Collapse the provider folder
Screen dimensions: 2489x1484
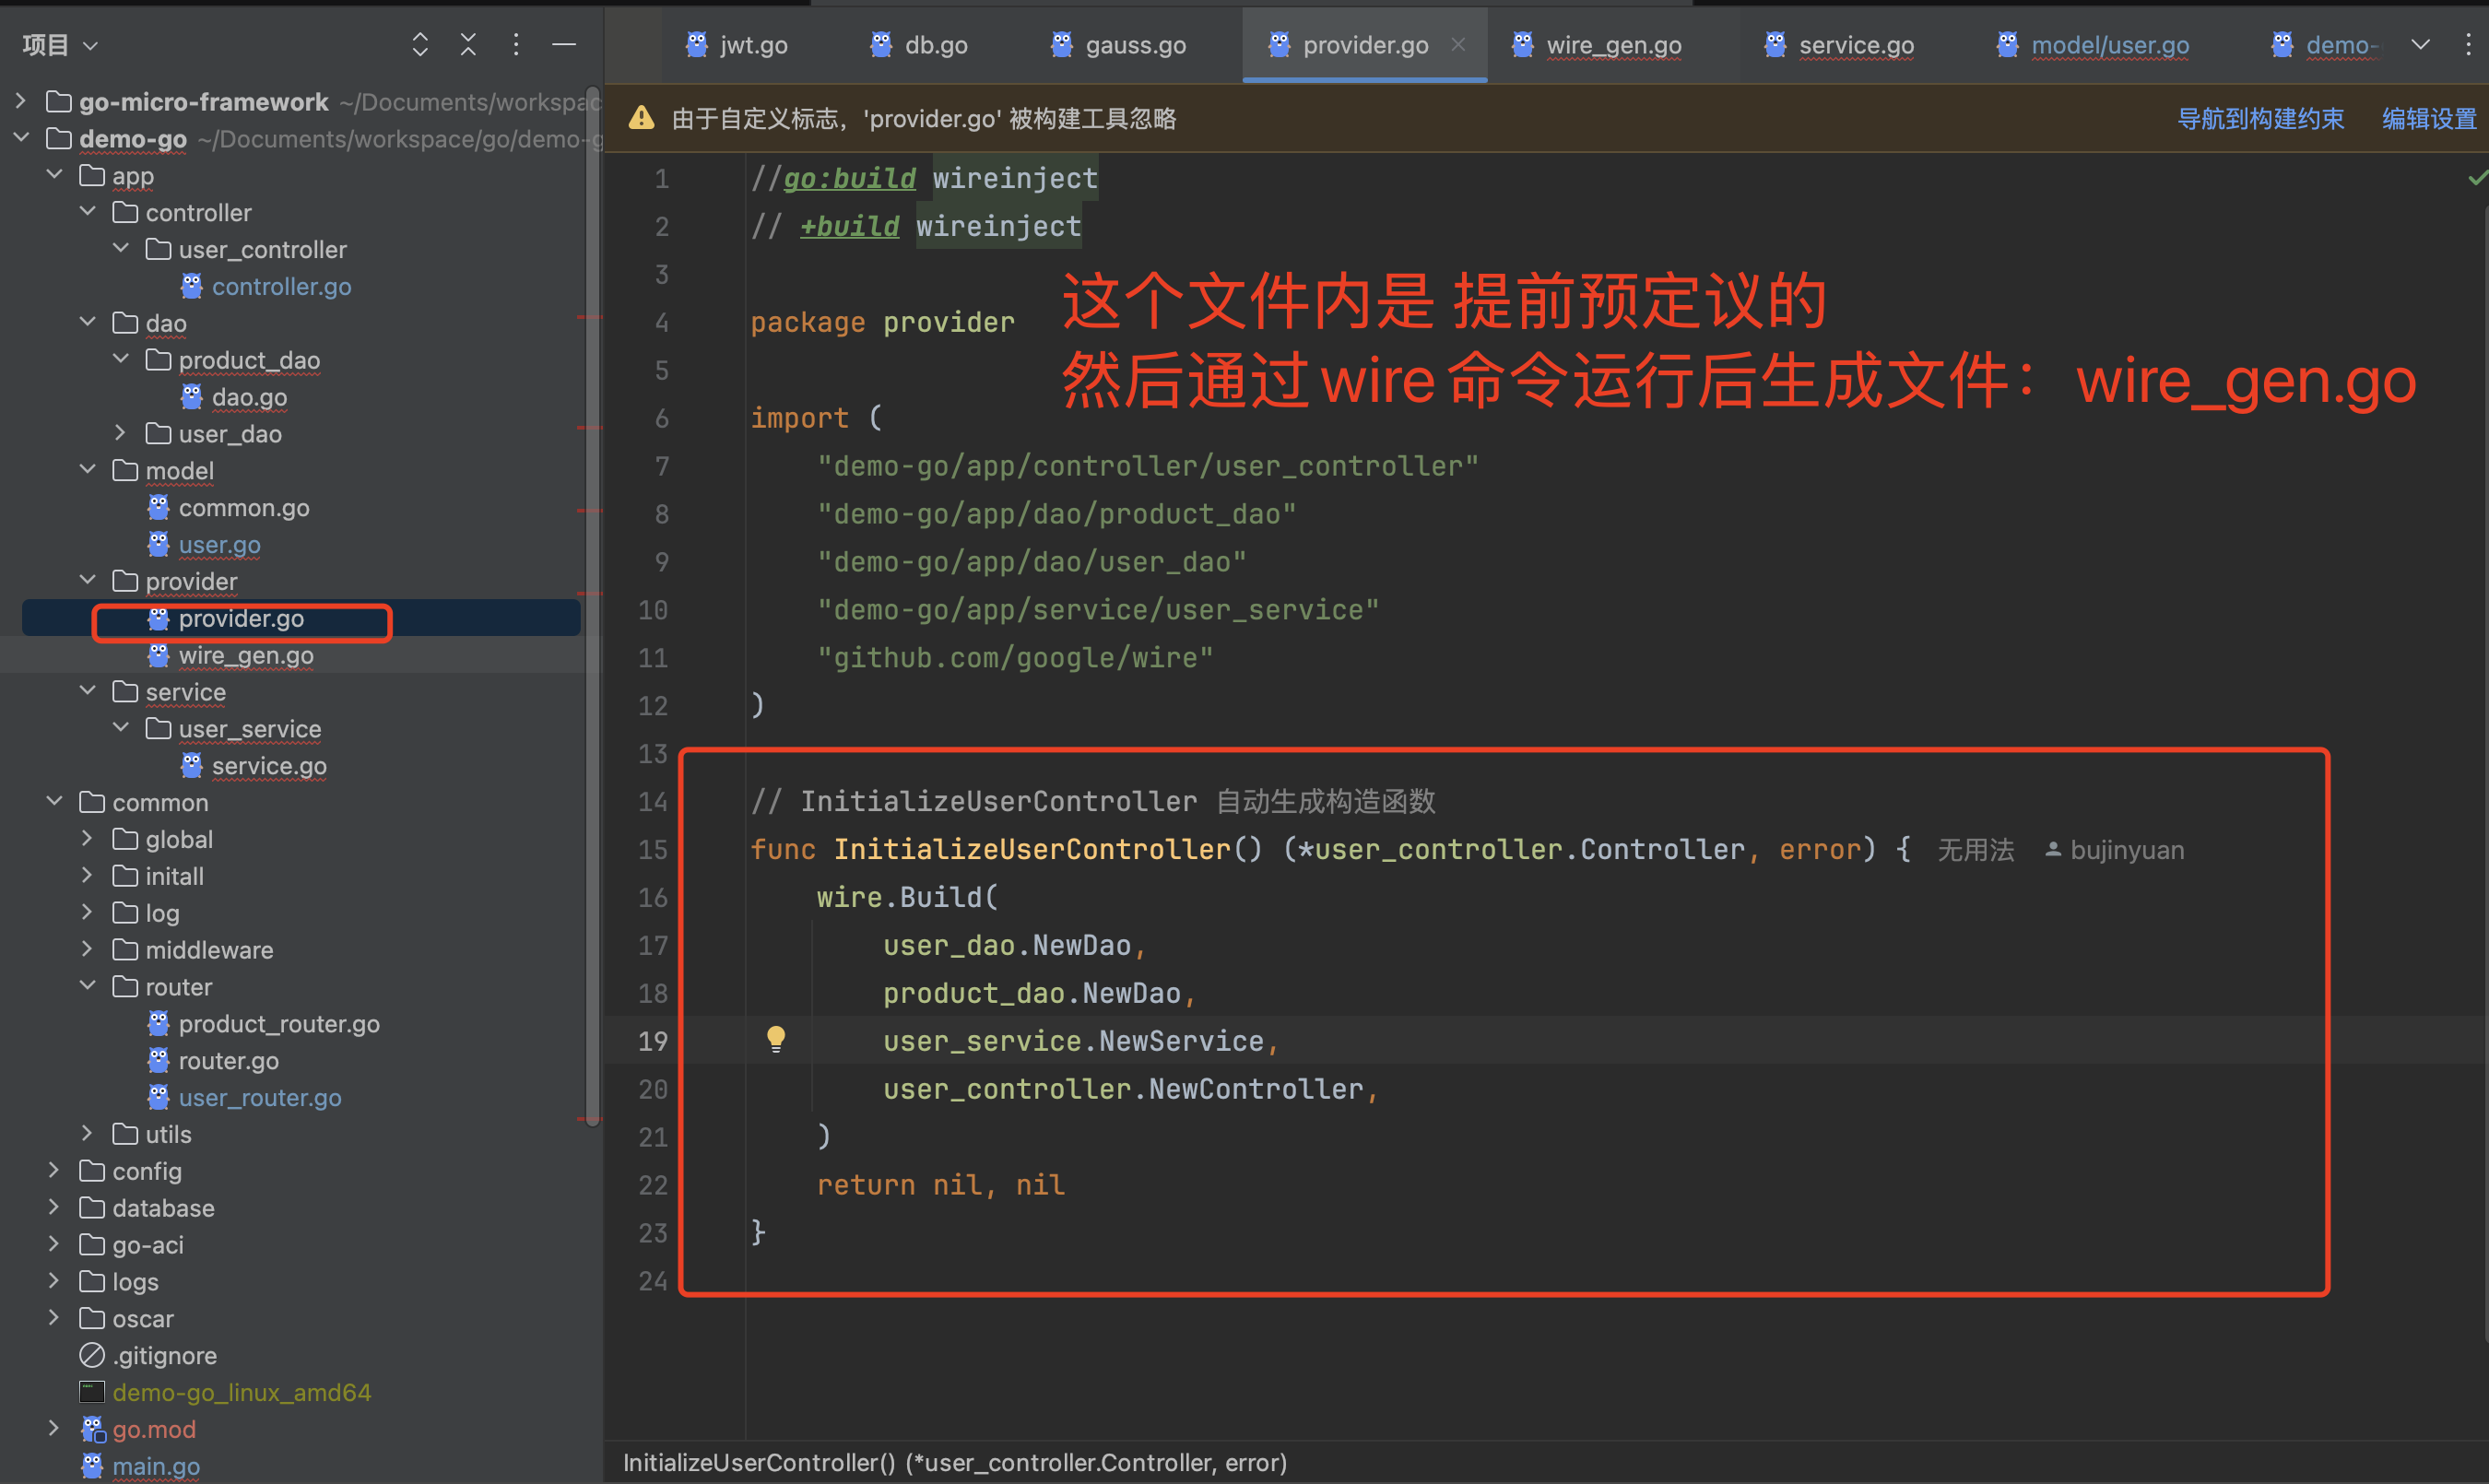pos(88,580)
